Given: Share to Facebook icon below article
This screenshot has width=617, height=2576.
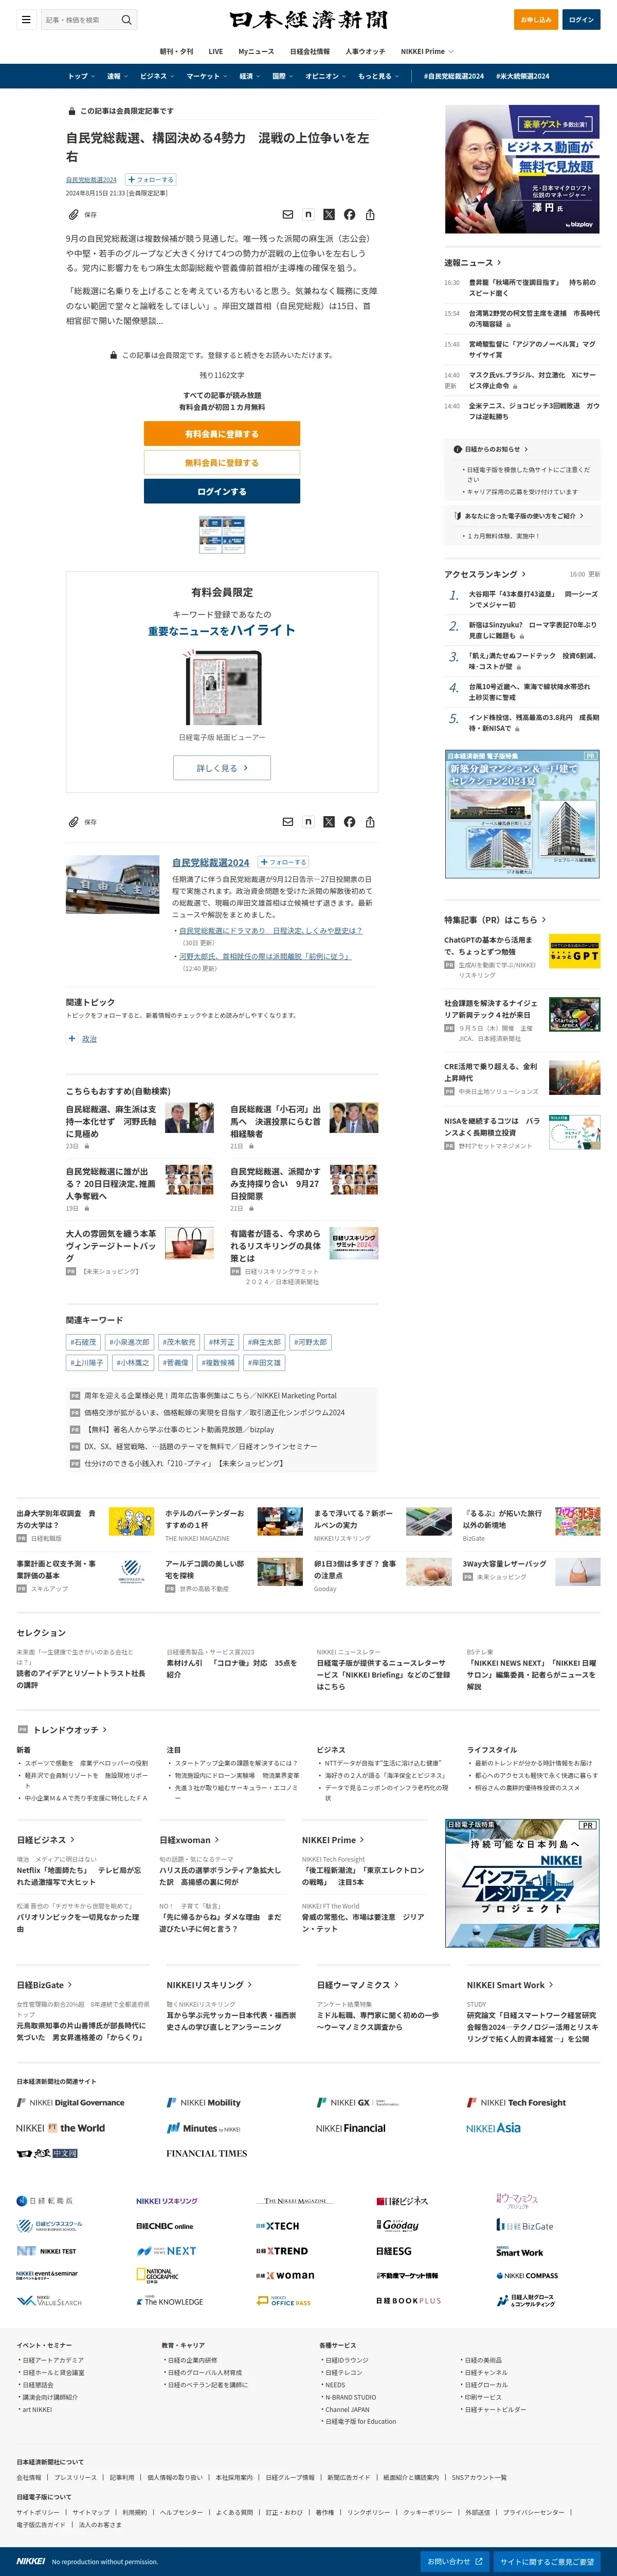Looking at the screenshot, I should coord(349,822).
